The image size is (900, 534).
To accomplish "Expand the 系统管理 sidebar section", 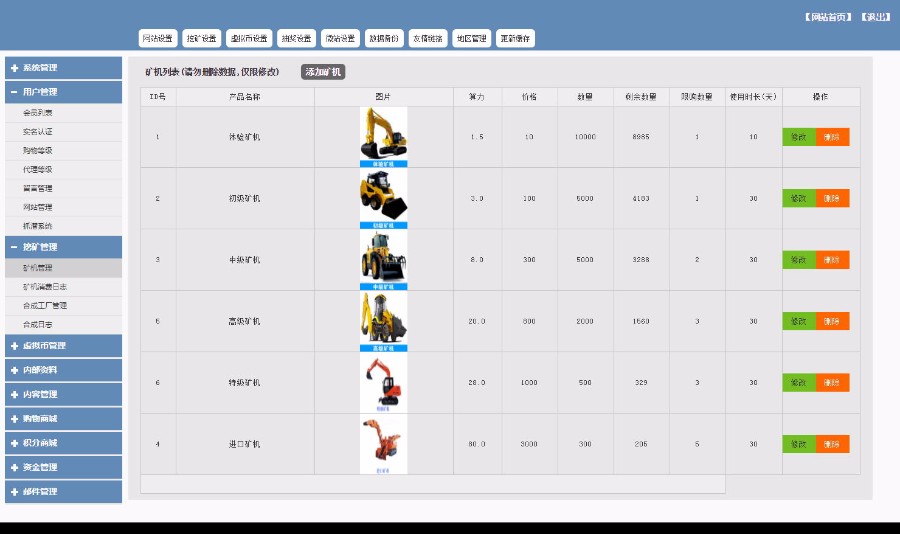I will click(x=63, y=68).
